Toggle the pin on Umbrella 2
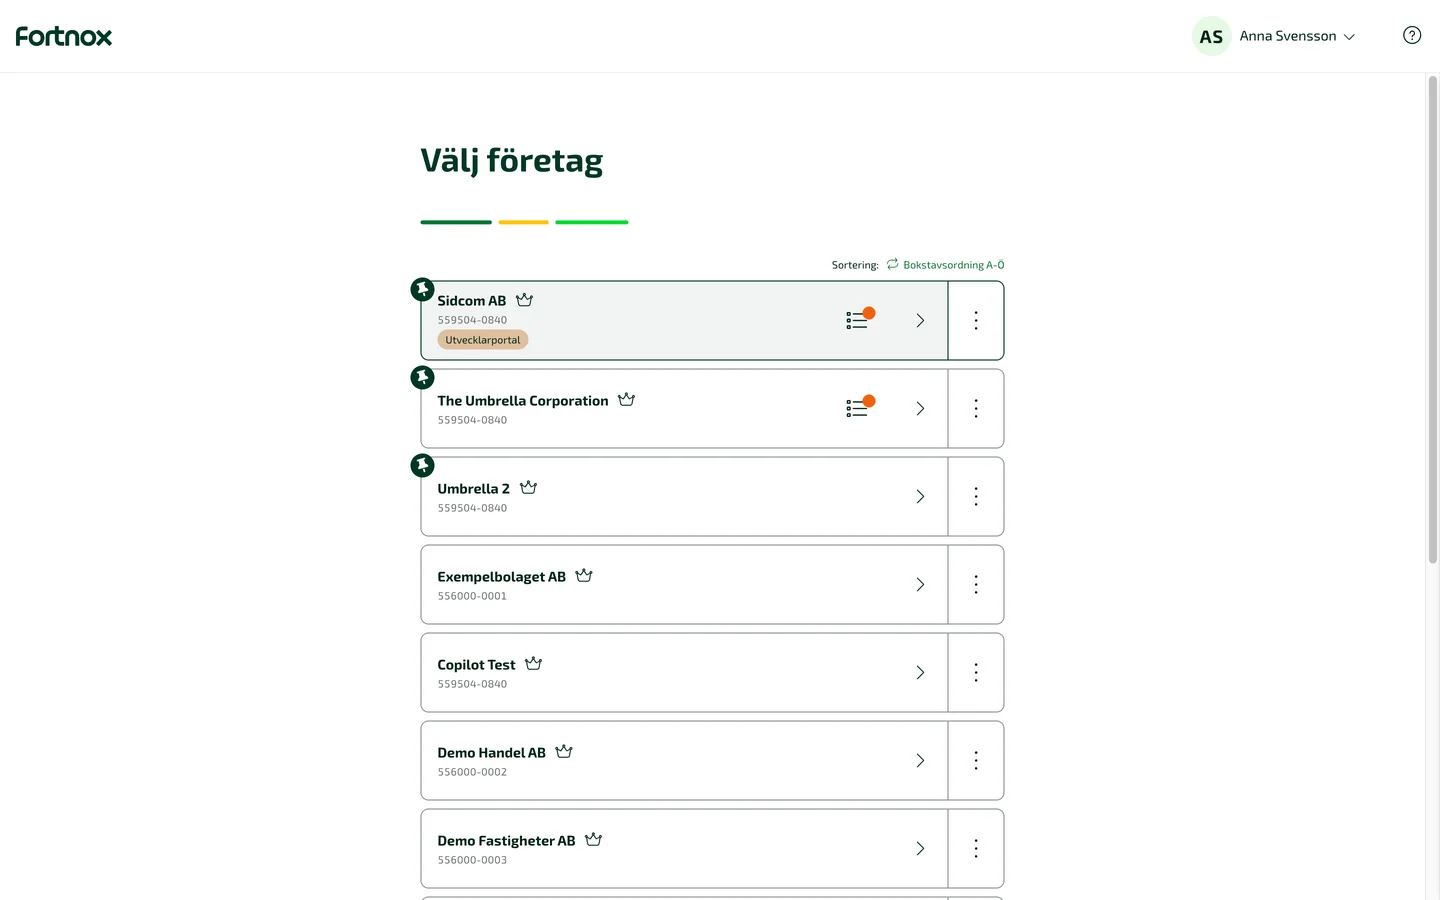 (422, 466)
